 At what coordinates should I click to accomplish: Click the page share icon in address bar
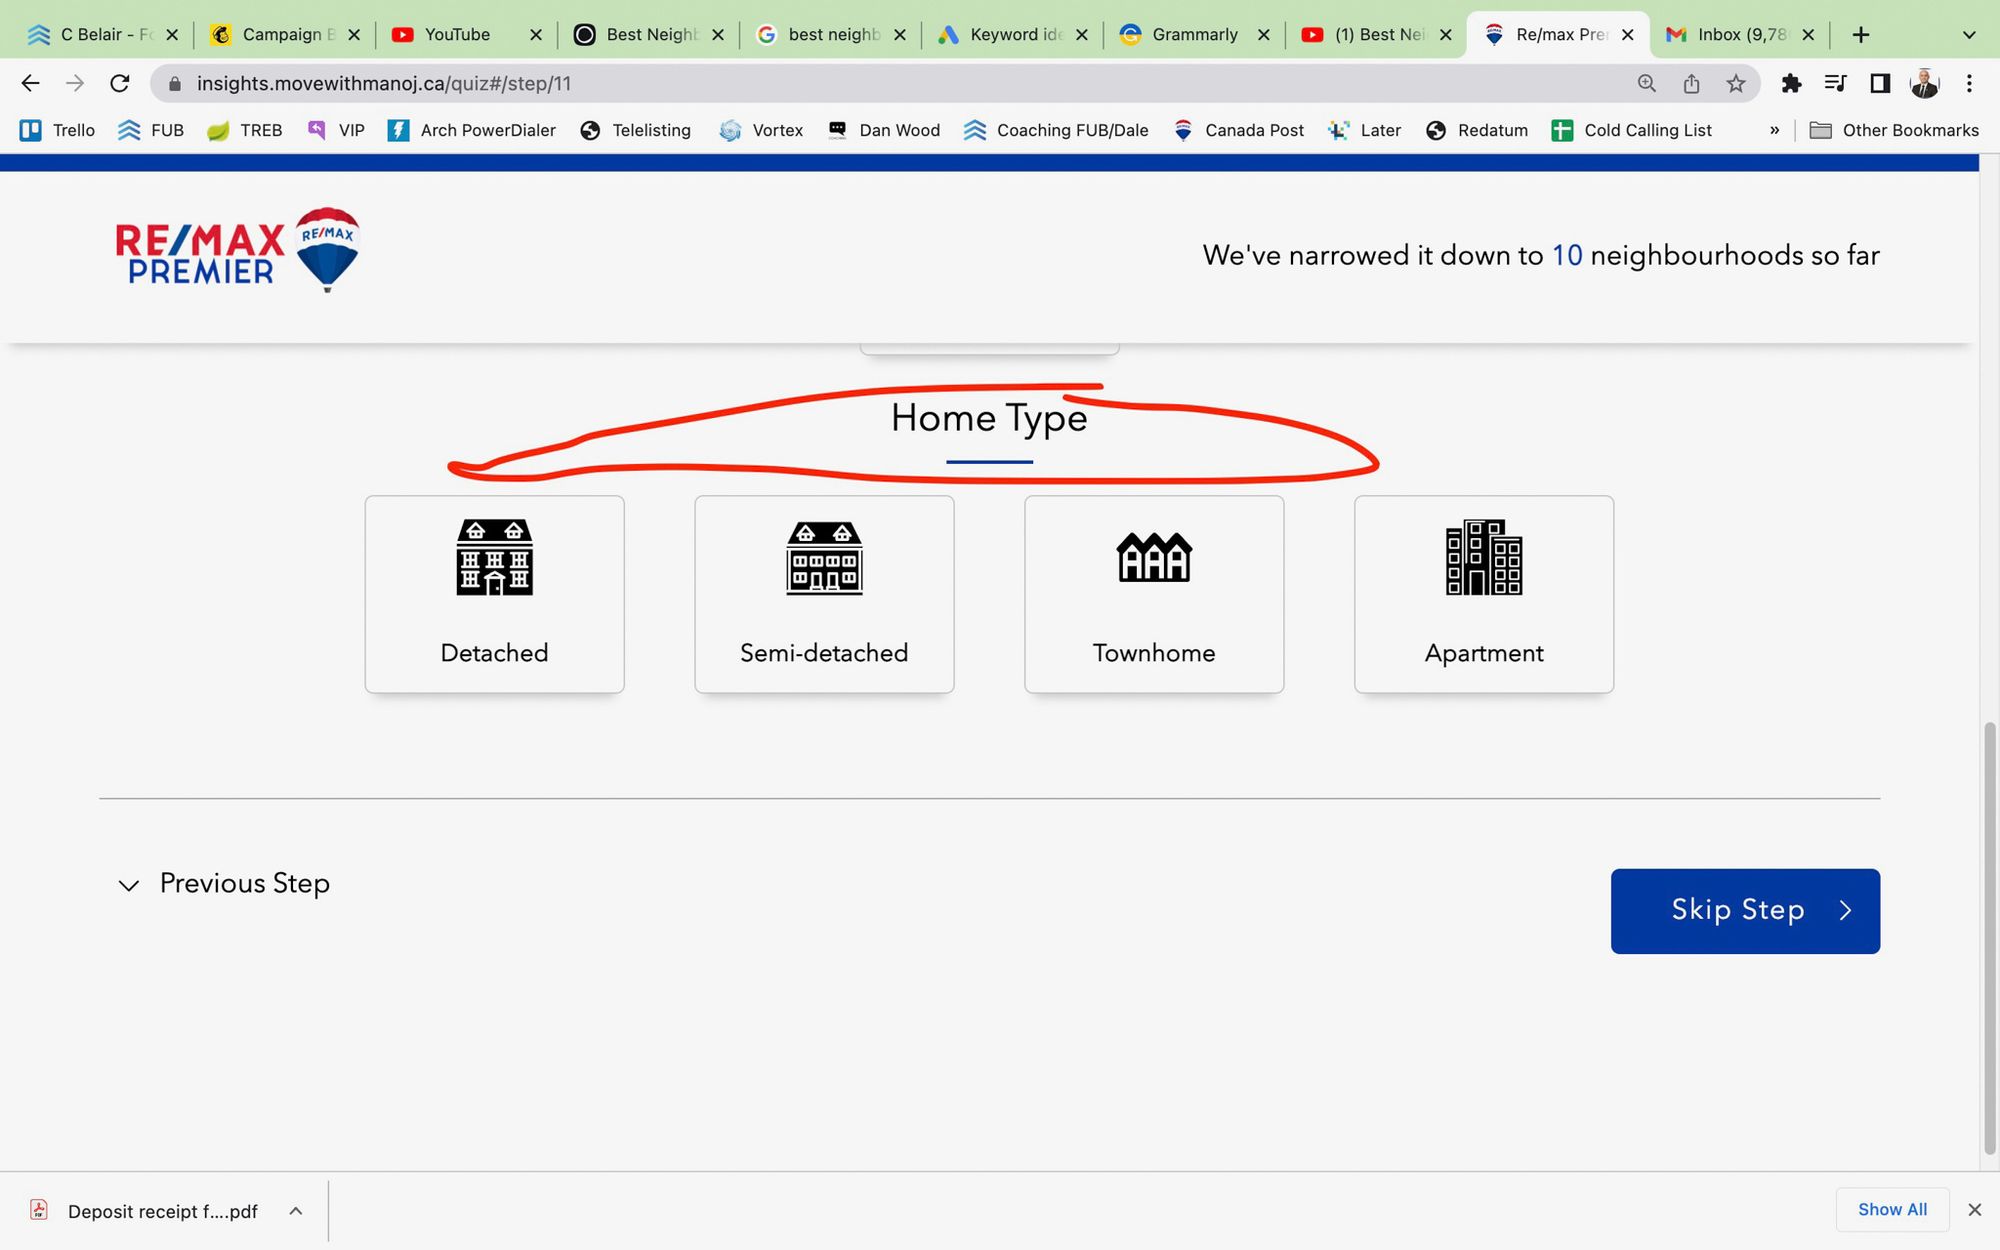tap(1691, 84)
